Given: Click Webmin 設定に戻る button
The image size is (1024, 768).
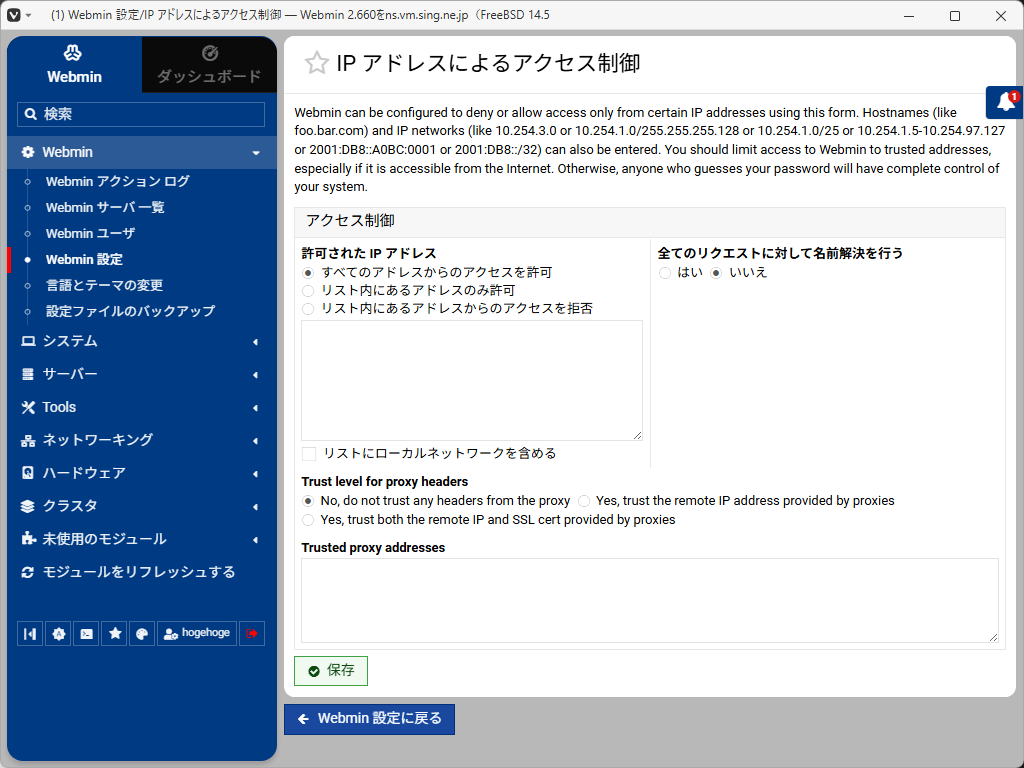Looking at the screenshot, I should [x=370, y=719].
